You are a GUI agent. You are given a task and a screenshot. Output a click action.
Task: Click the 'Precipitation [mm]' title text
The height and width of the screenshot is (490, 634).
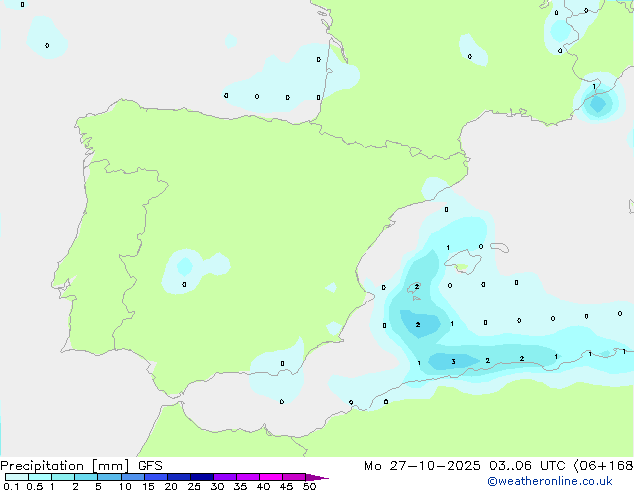click(65, 466)
